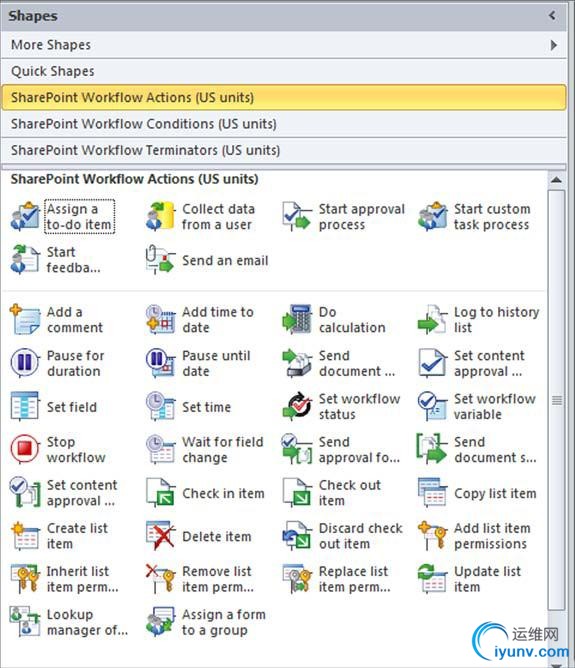Select the Discard check out item icon
Viewport: 575px width, 668px height.
pos(296,536)
